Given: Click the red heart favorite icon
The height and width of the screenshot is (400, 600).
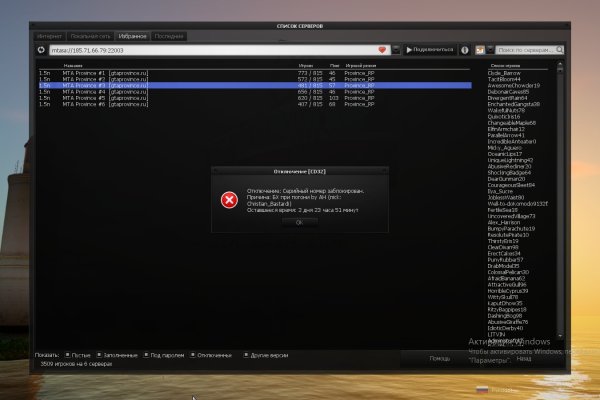Looking at the screenshot, I should pyautogui.click(x=382, y=49).
